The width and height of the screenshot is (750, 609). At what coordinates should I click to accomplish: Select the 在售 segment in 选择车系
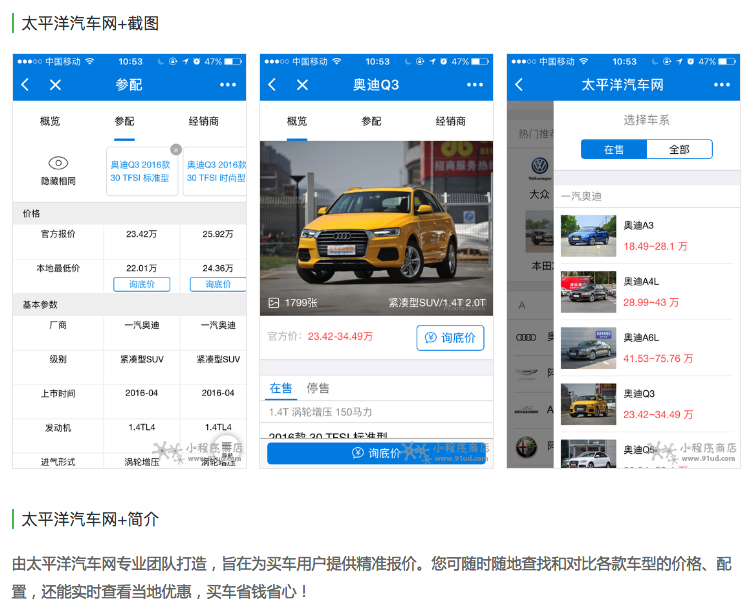(x=614, y=149)
